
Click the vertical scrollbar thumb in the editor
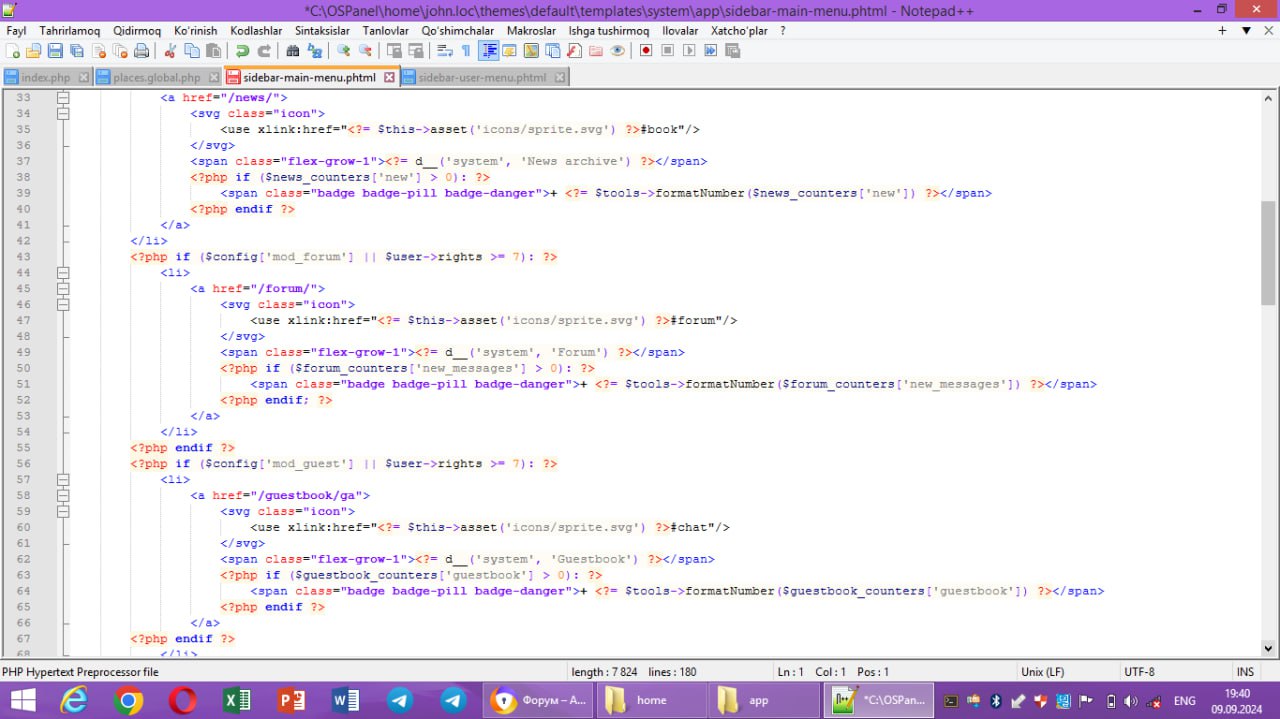pos(1268,250)
